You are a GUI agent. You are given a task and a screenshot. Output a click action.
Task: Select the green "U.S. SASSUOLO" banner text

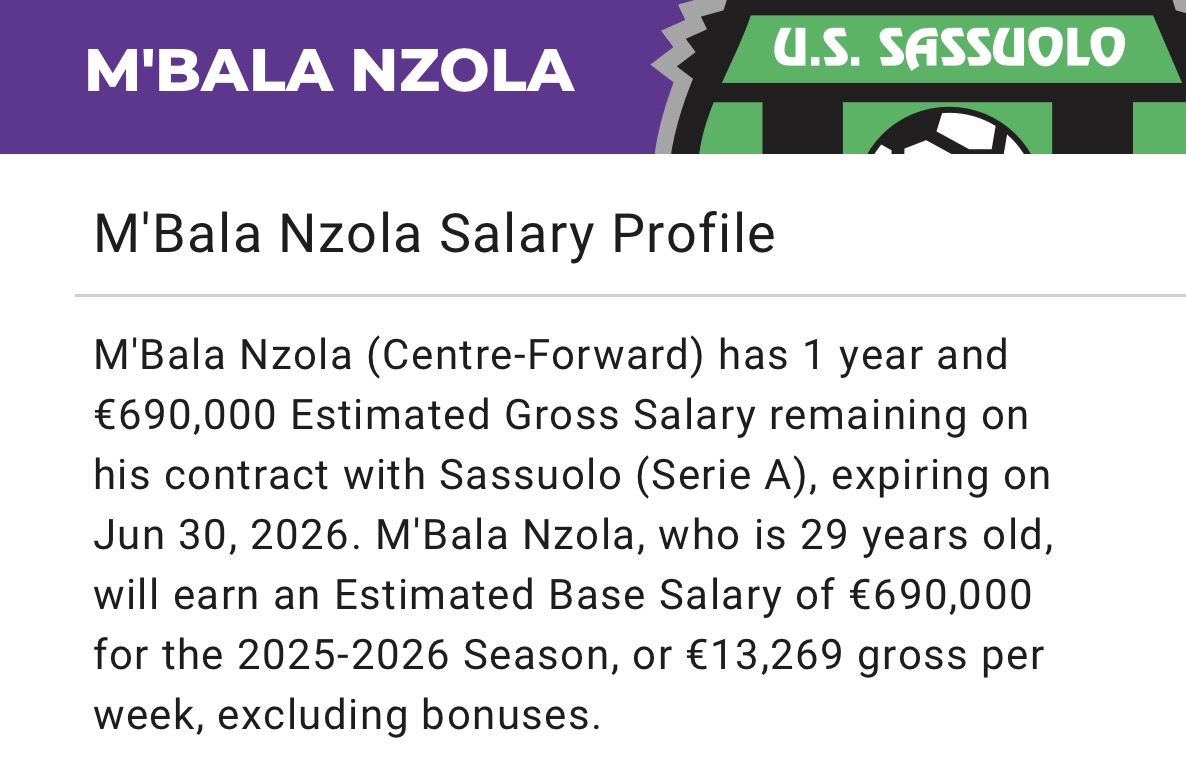tap(949, 47)
